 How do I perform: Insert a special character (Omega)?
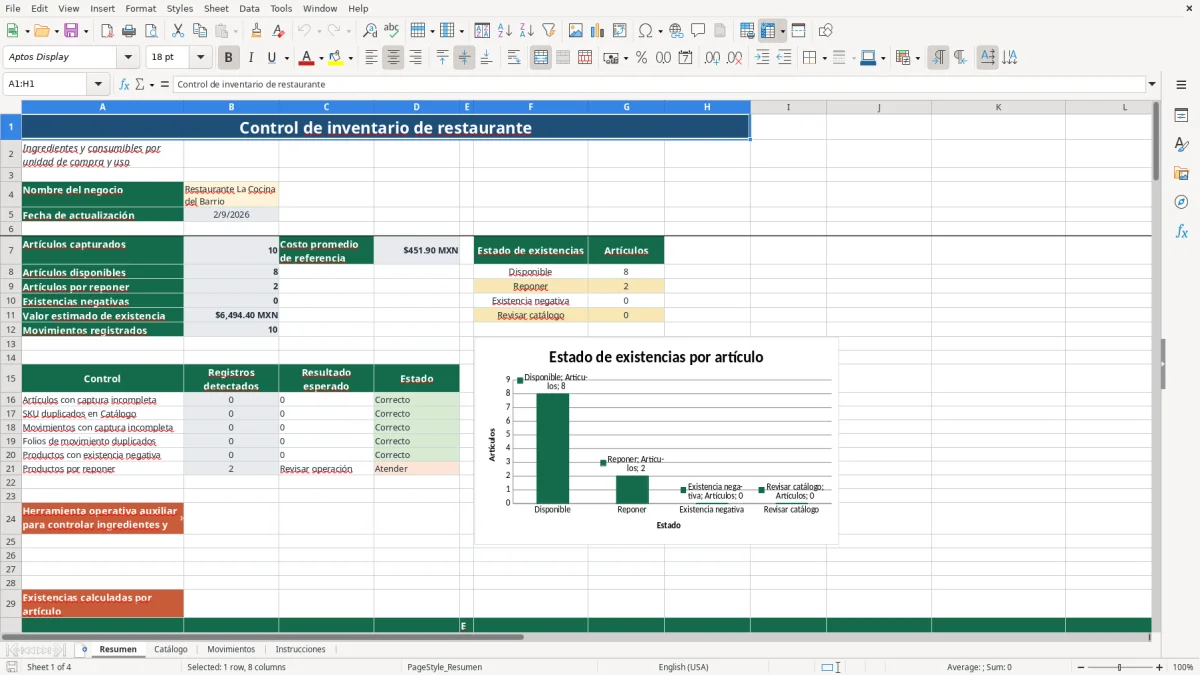[645, 31]
